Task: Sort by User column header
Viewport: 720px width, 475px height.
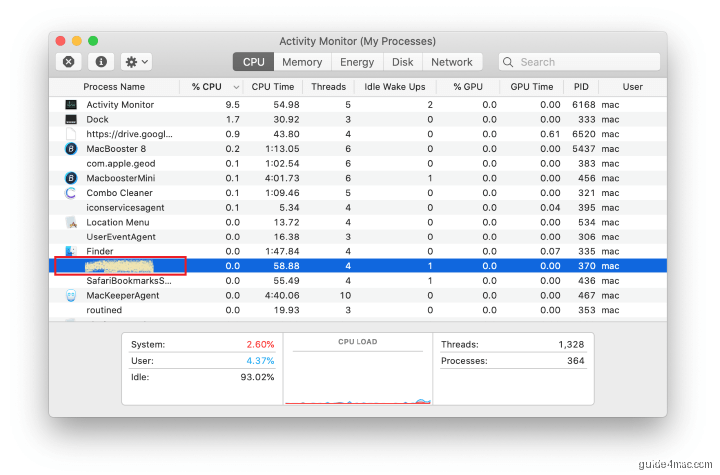Action: point(632,87)
